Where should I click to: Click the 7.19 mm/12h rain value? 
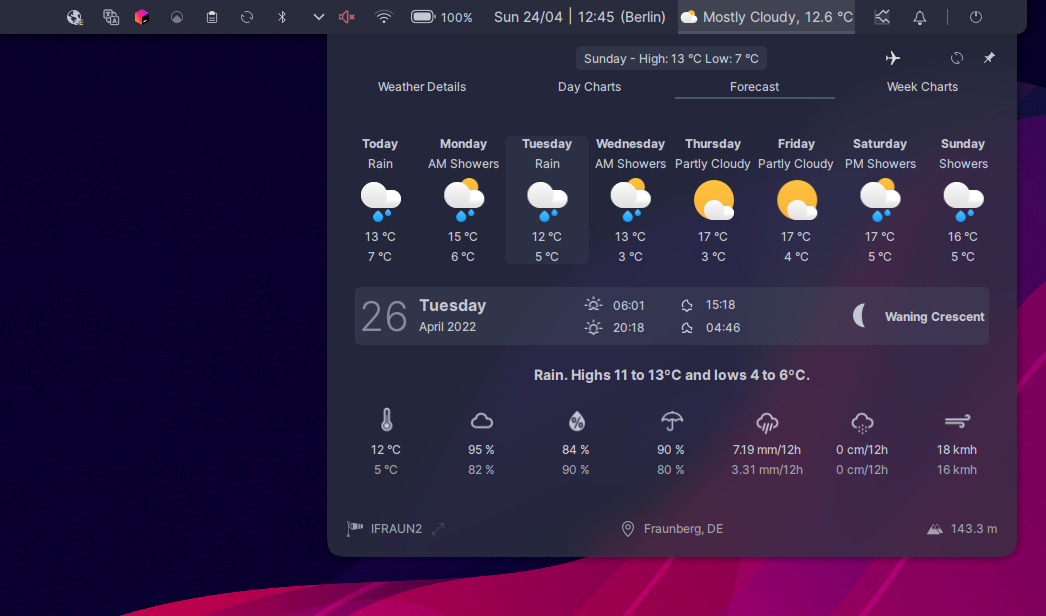point(767,450)
